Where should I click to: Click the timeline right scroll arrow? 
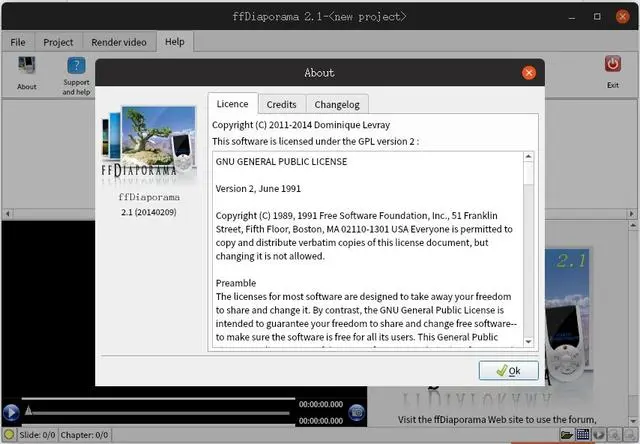coord(631,213)
